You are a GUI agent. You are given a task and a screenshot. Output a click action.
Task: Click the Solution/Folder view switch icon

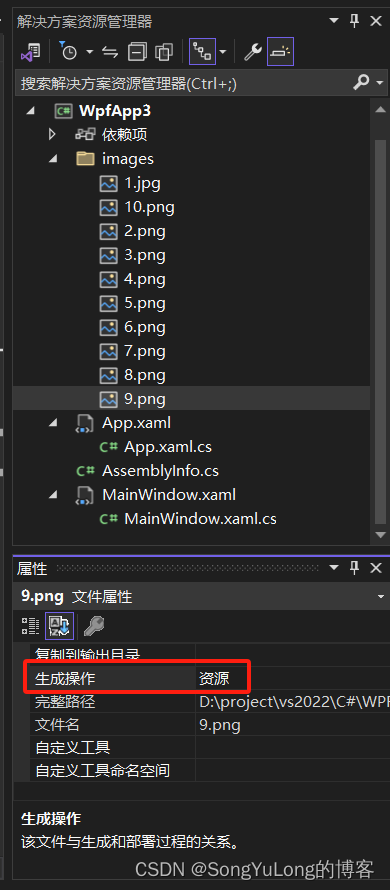(x=31, y=52)
